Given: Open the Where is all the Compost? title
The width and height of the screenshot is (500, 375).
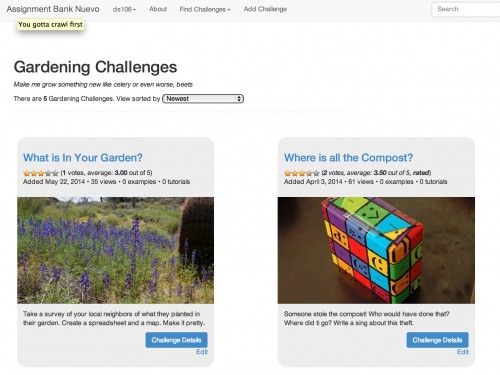Looking at the screenshot, I should click(x=348, y=157).
